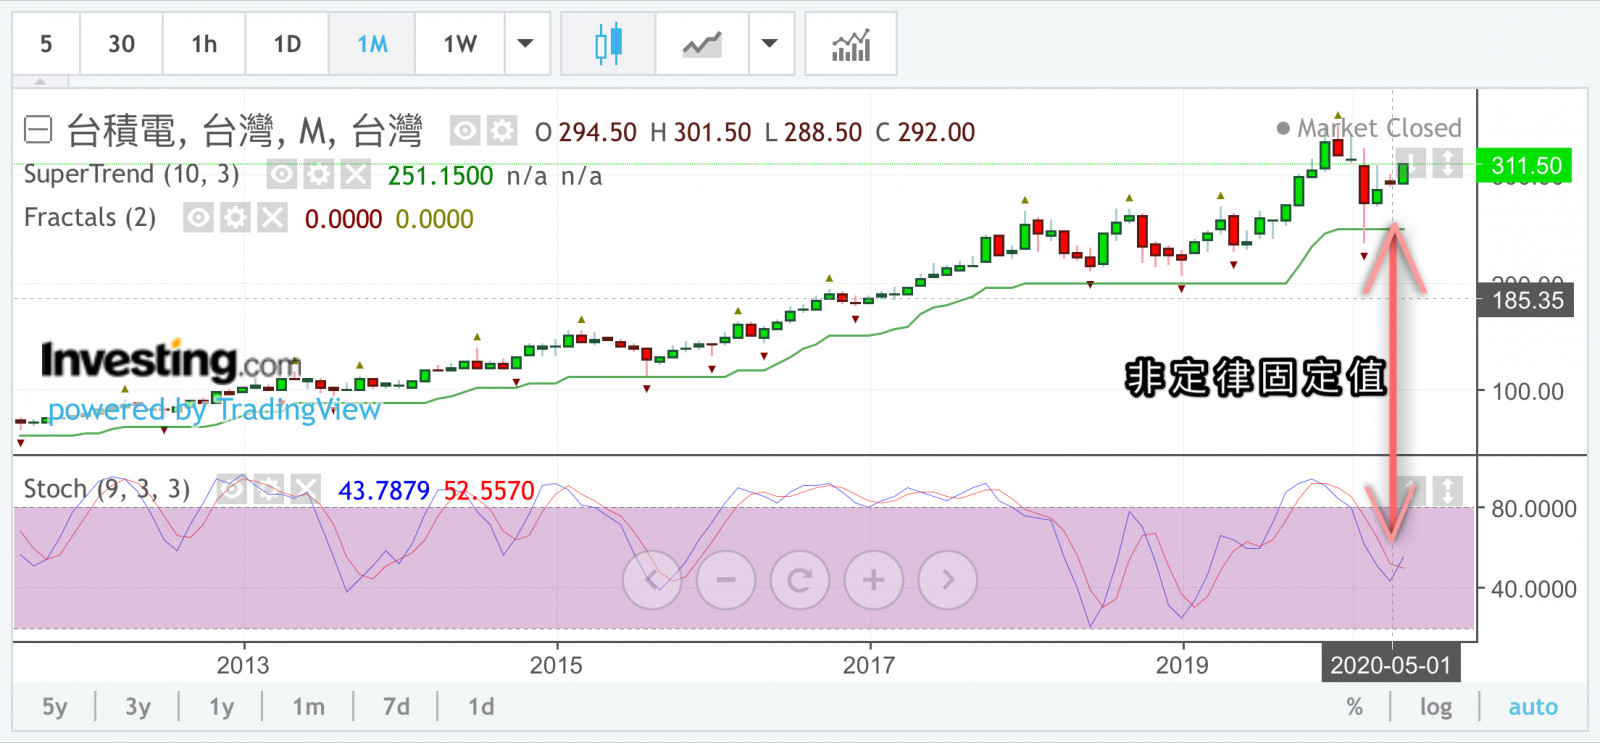Viewport: 1600px width, 743px height.
Task: Click SuperTrend value 251.1500
Action: [x=440, y=176]
